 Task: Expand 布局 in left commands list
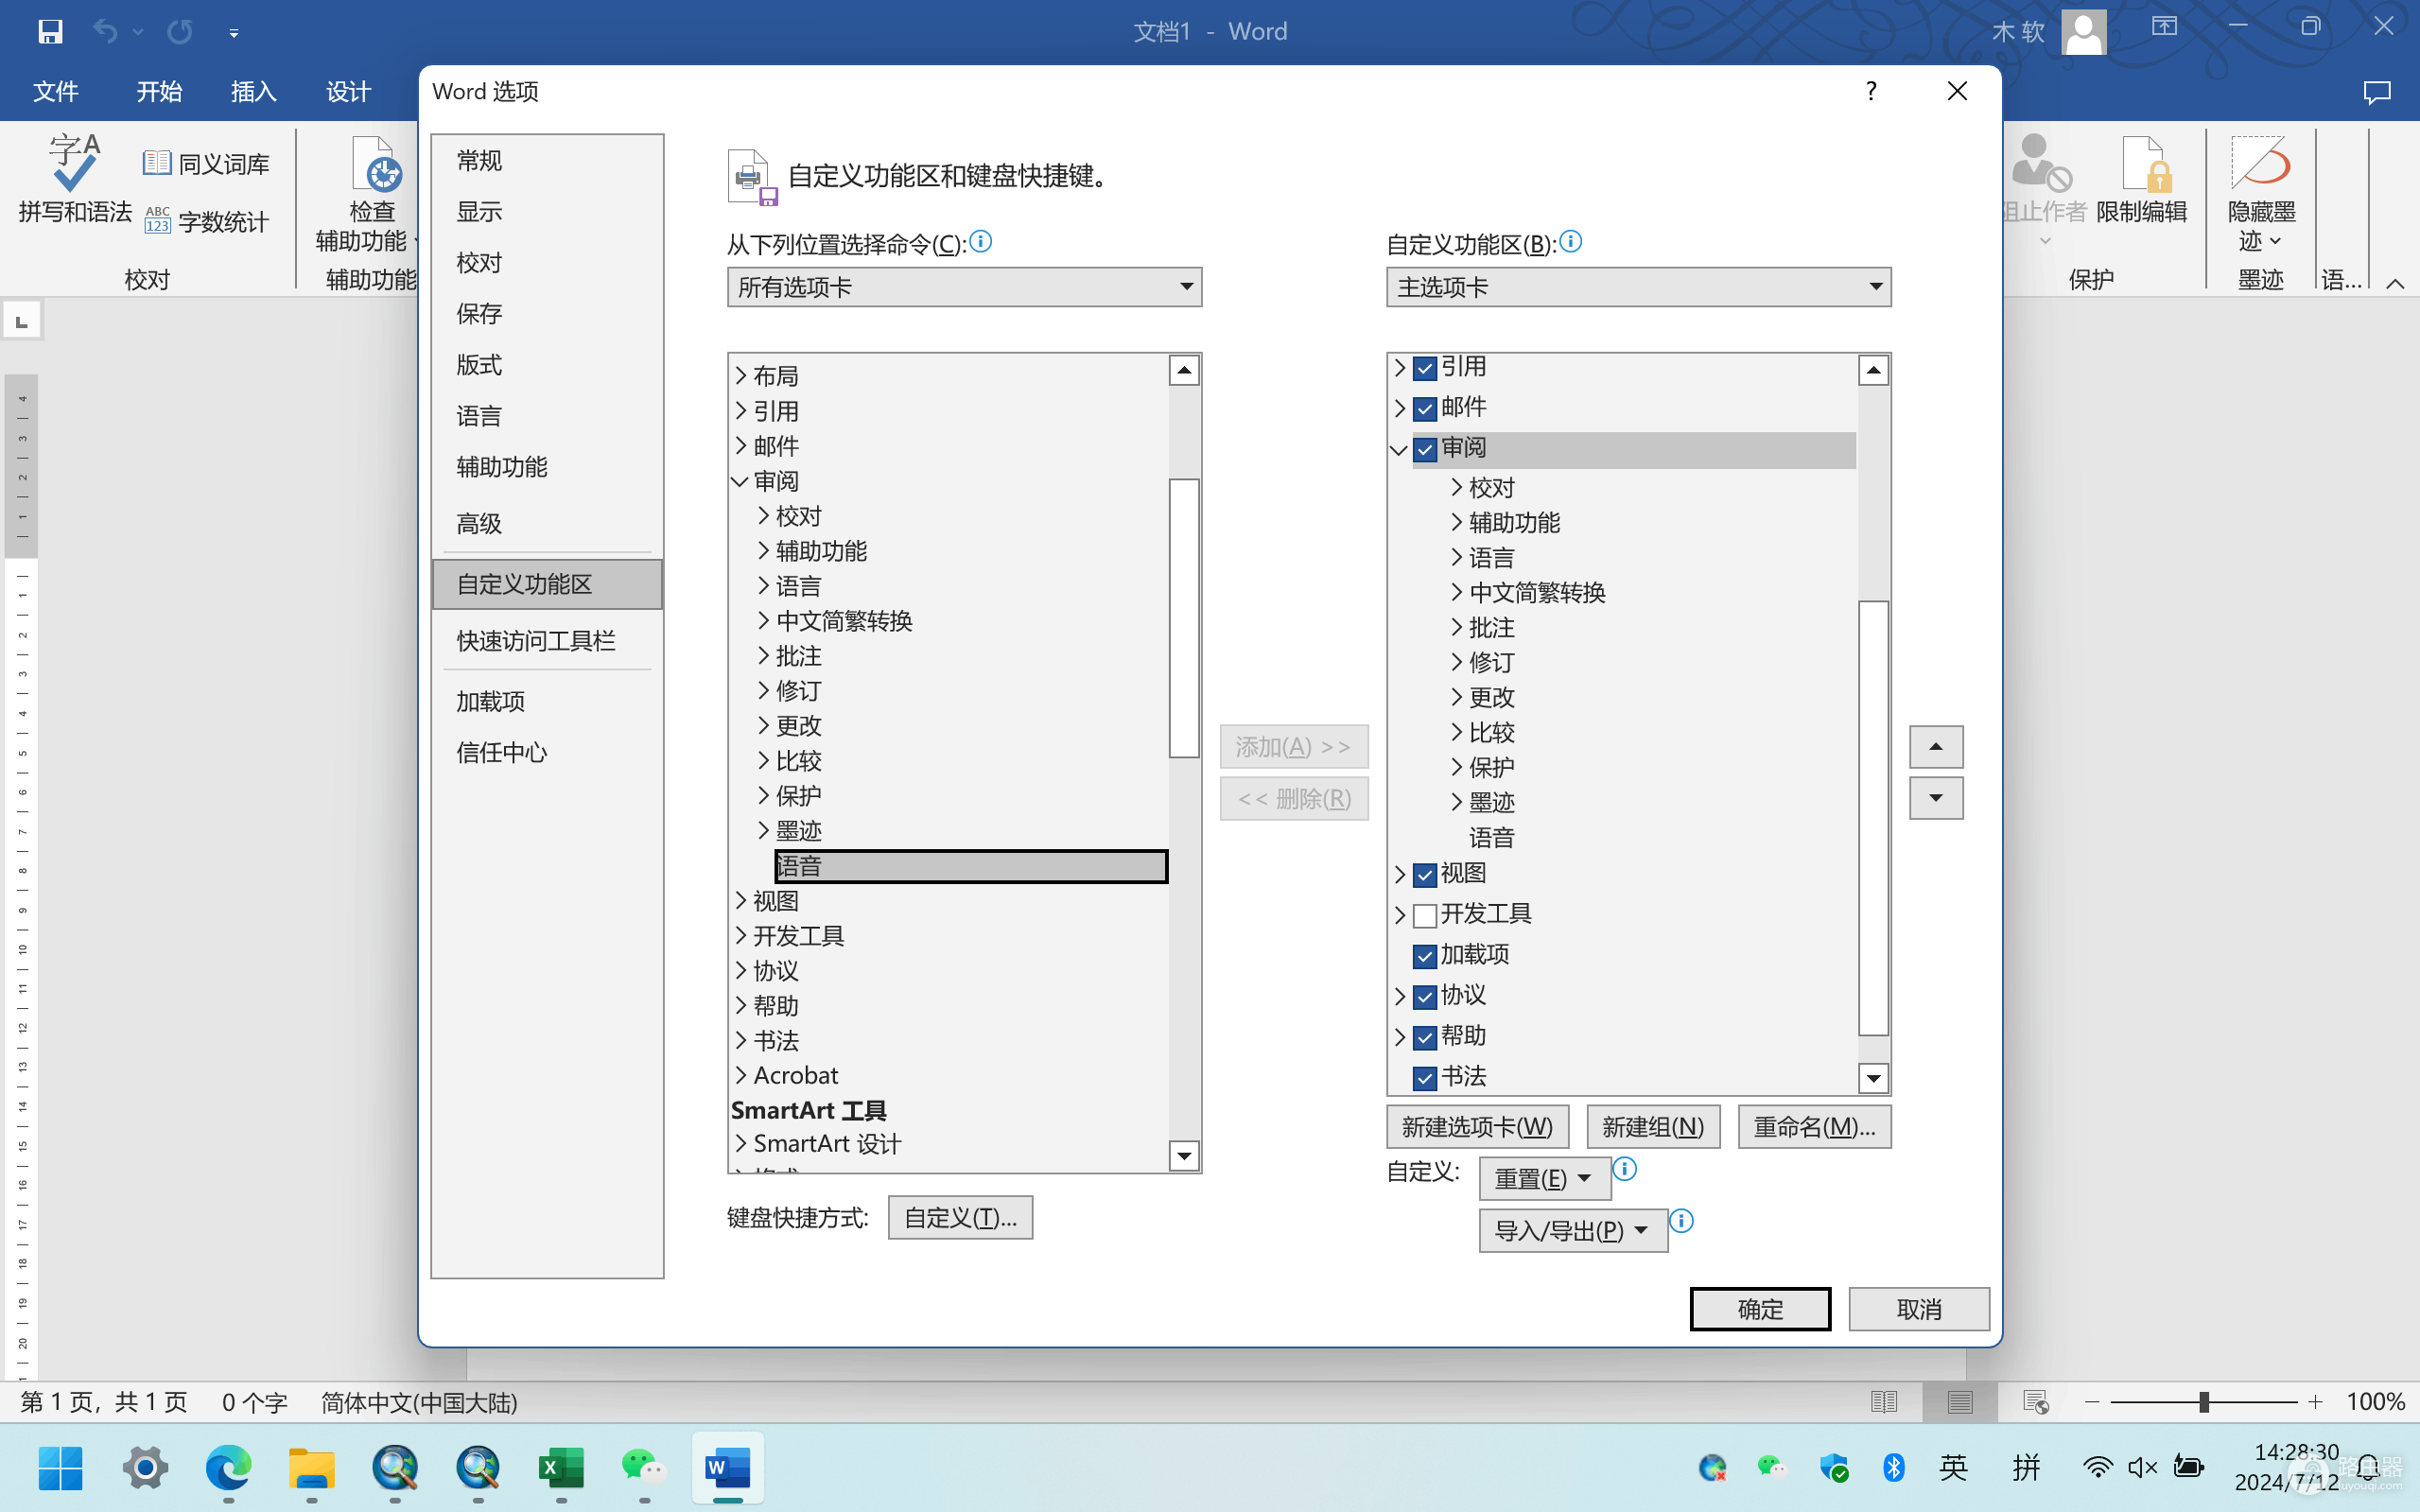741,376
